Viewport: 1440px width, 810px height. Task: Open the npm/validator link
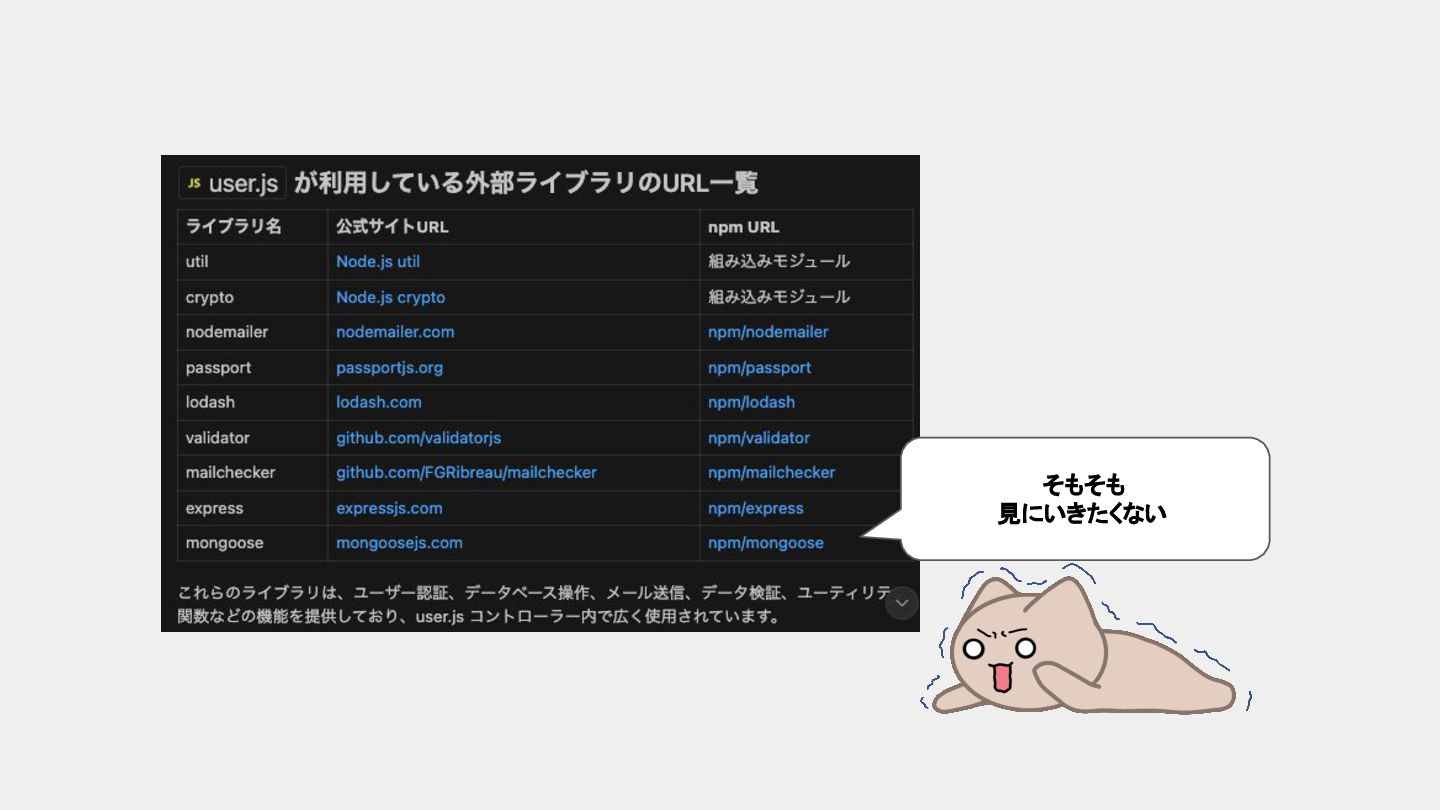[759, 438]
